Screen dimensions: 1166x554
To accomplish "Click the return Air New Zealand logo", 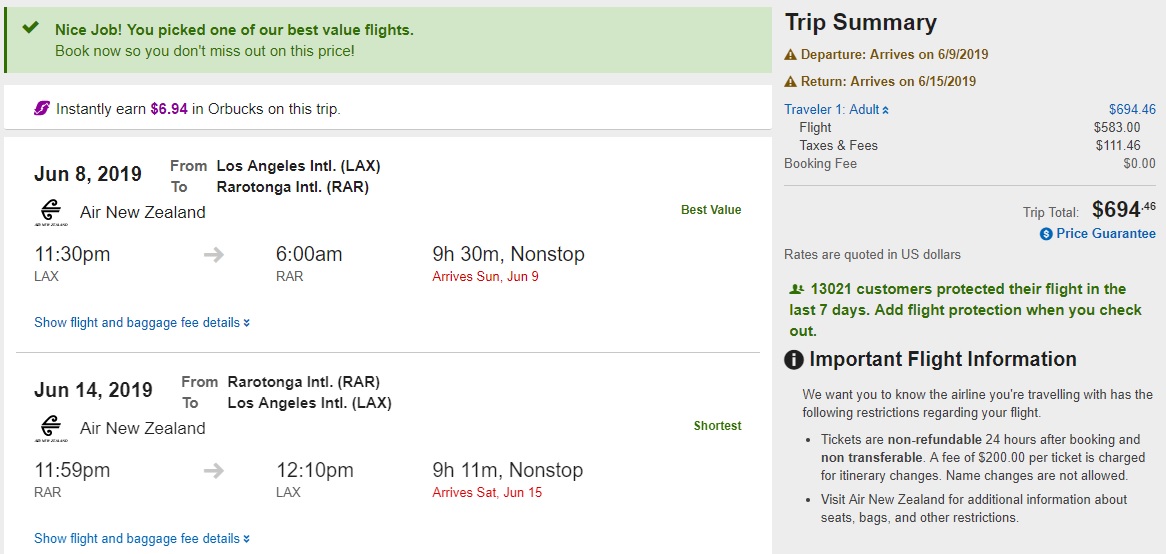I will [50, 428].
